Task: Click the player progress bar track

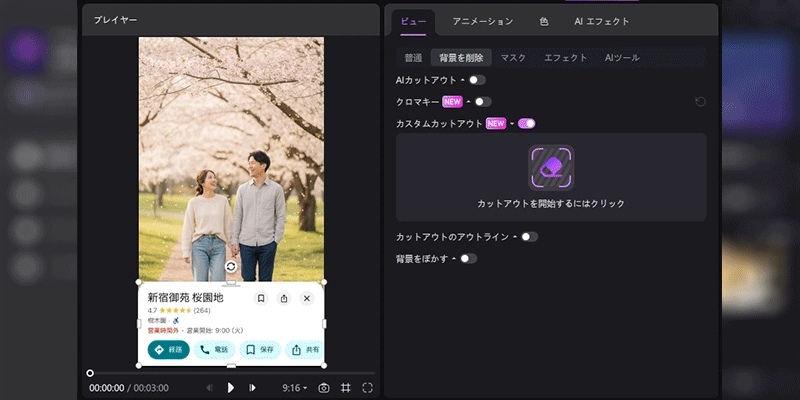Action: [232, 373]
